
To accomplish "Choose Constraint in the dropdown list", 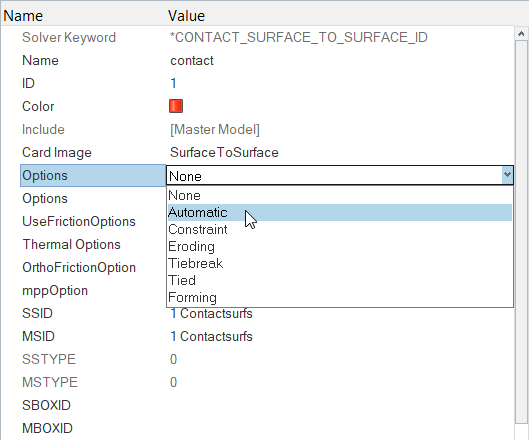I will point(340,229).
